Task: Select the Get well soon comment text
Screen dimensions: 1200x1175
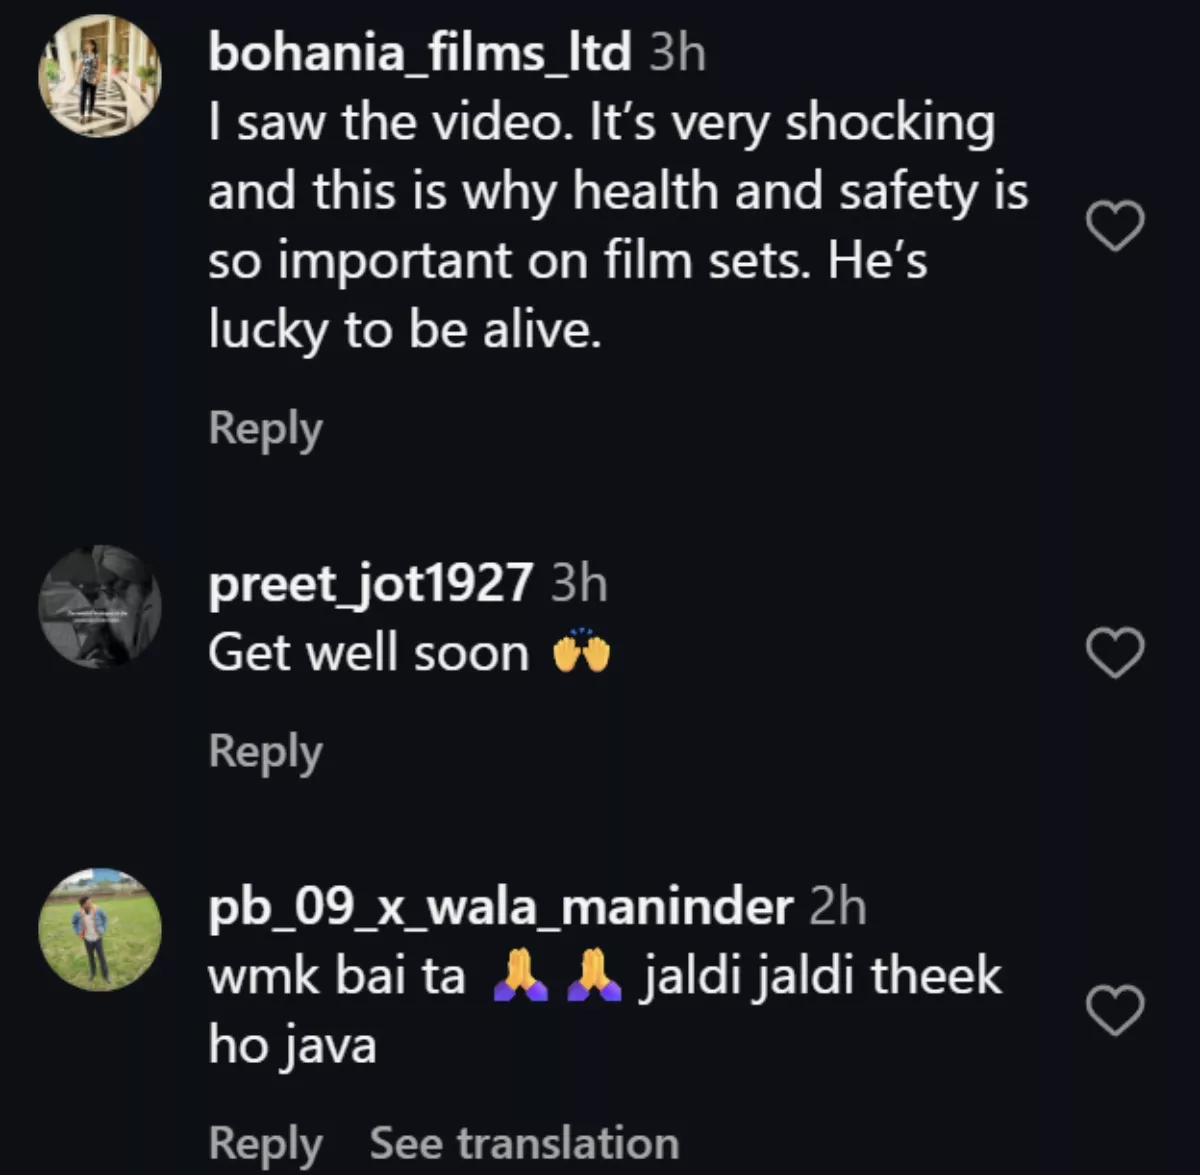Action: (x=368, y=651)
